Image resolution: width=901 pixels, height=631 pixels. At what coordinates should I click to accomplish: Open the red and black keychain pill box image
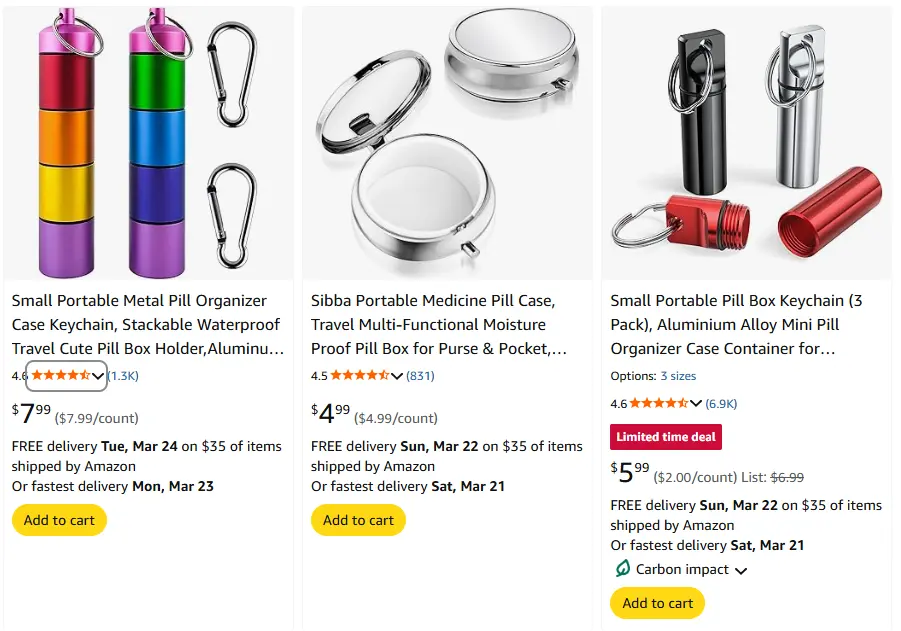[746, 140]
